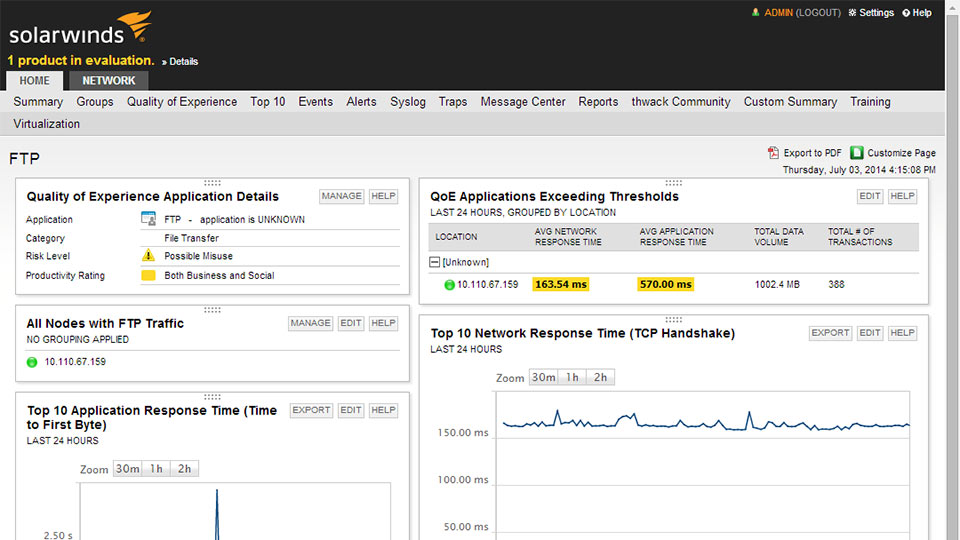Go to Alerts page

tap(361, 102)
